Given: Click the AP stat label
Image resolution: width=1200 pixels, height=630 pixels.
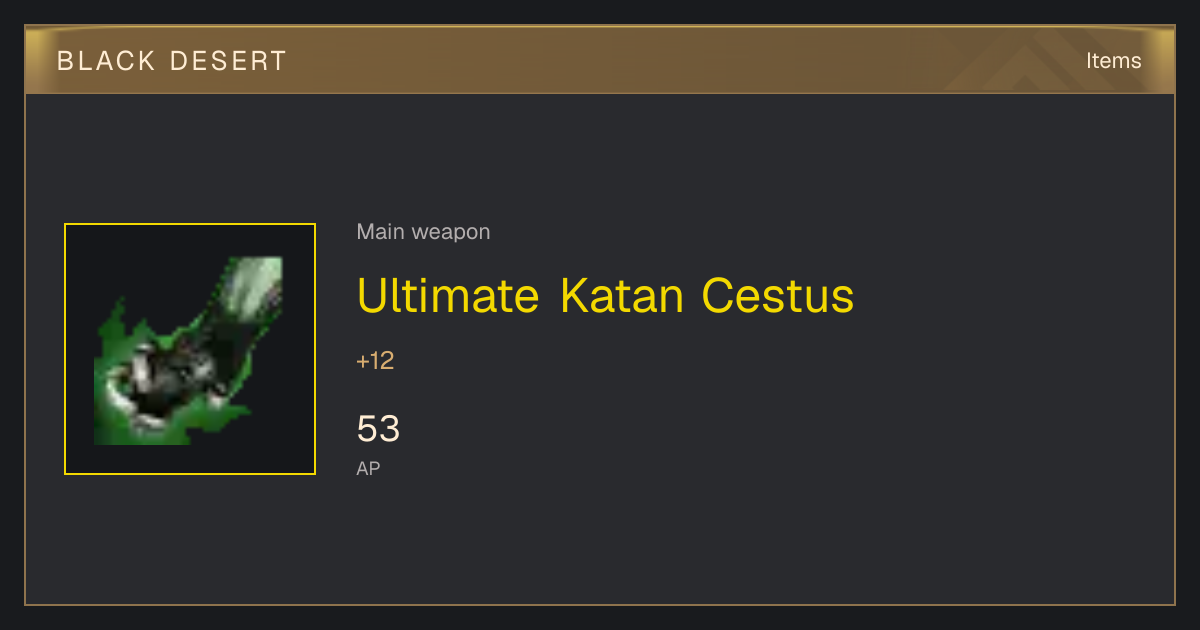Looking at the screenshot, I should [368, 468].
